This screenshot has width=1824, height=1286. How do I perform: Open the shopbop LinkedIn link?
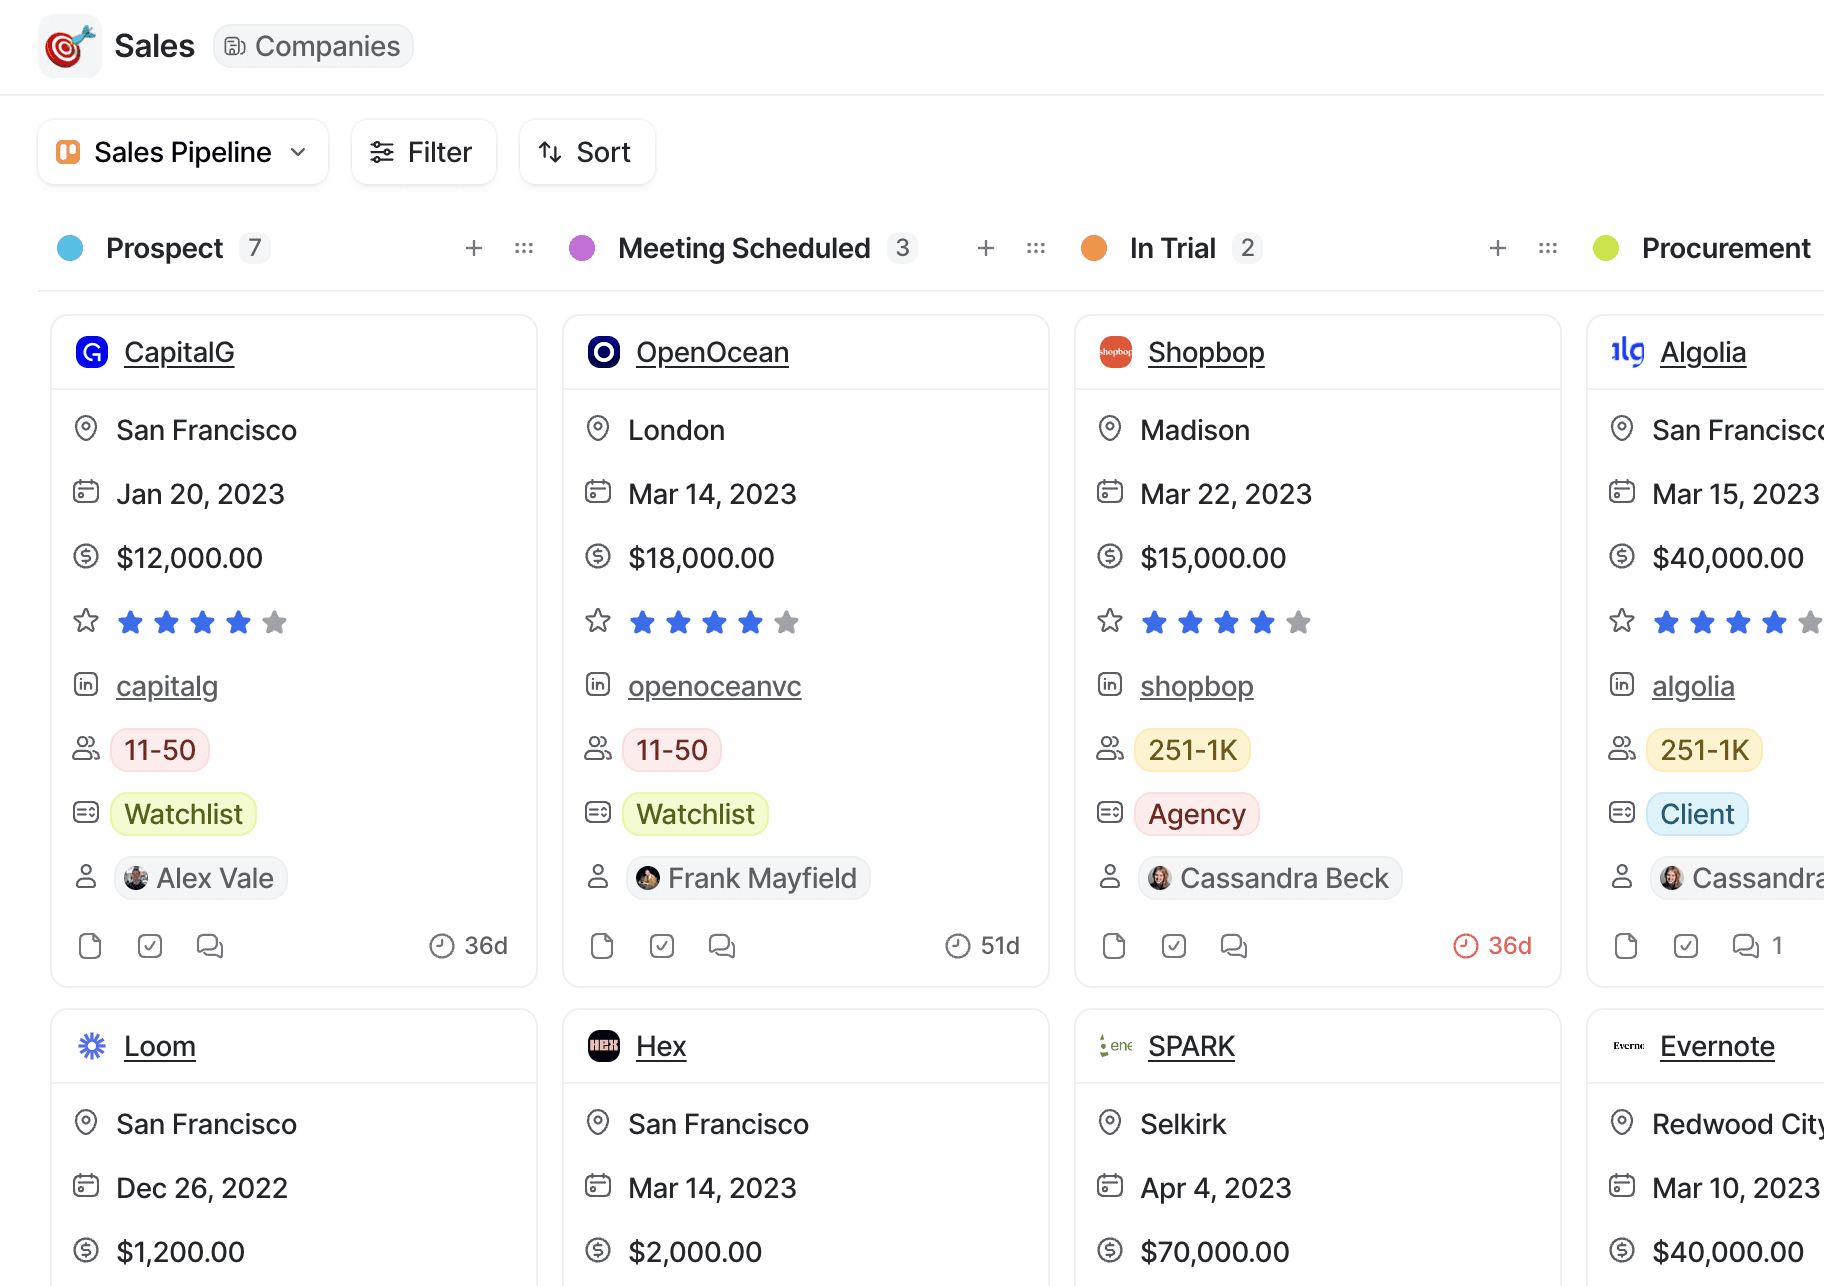pyautogui.click(x=1196, y=686)
